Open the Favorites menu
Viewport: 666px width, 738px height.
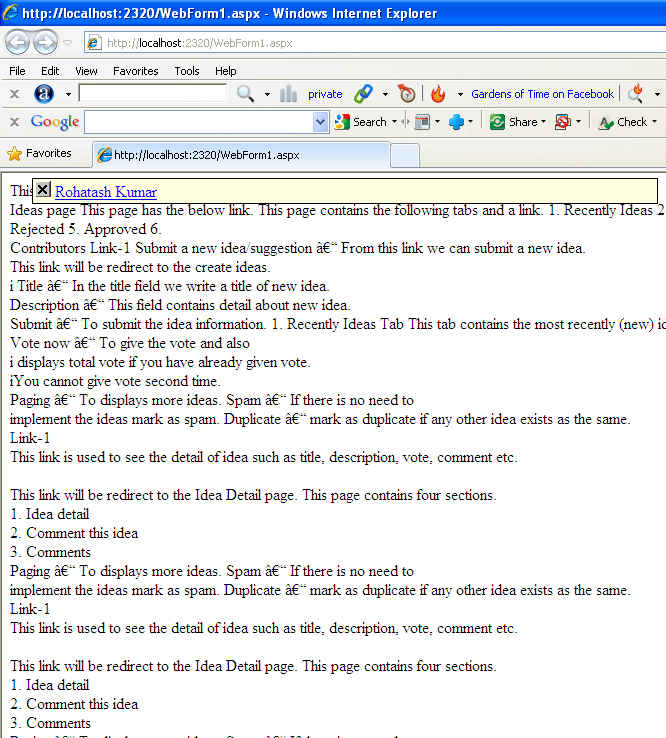click(x=136, y=71)
